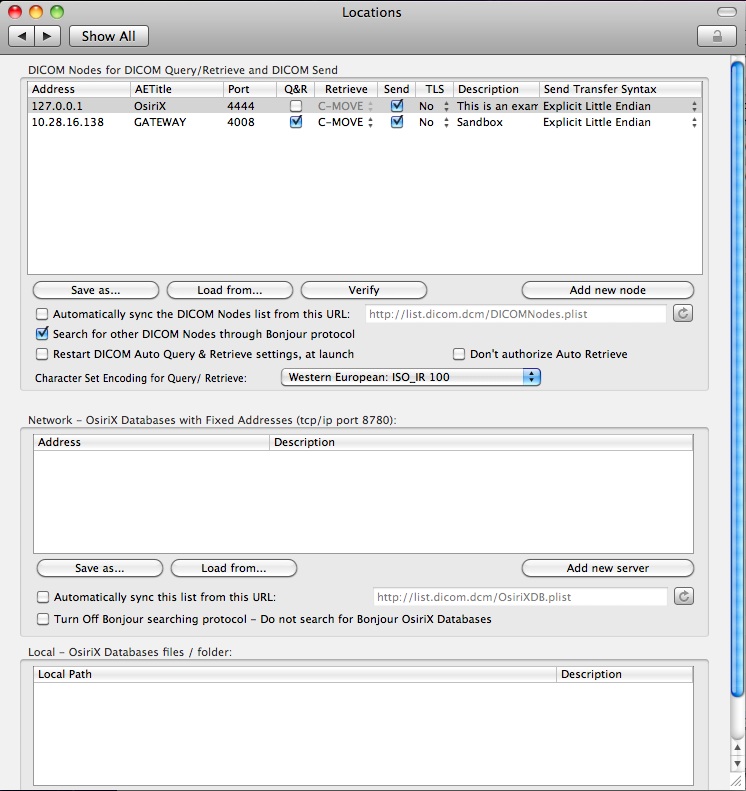The width and height of the screenshot is (746, 791).
Task: Click the Verify button
Action: (x=363, y=290)
